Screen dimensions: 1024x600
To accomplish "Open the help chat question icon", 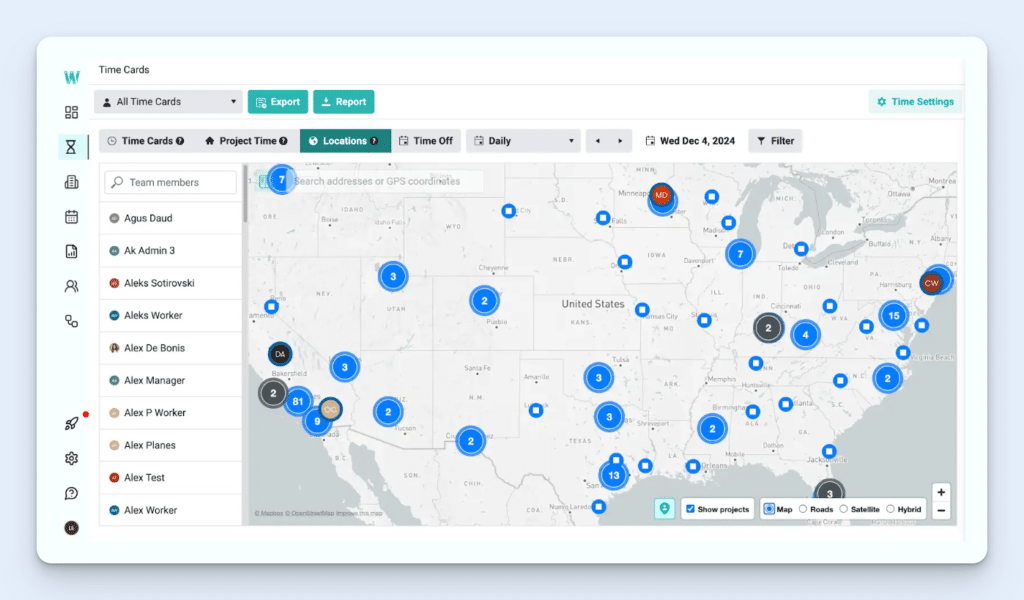I will tap(71, 494).
